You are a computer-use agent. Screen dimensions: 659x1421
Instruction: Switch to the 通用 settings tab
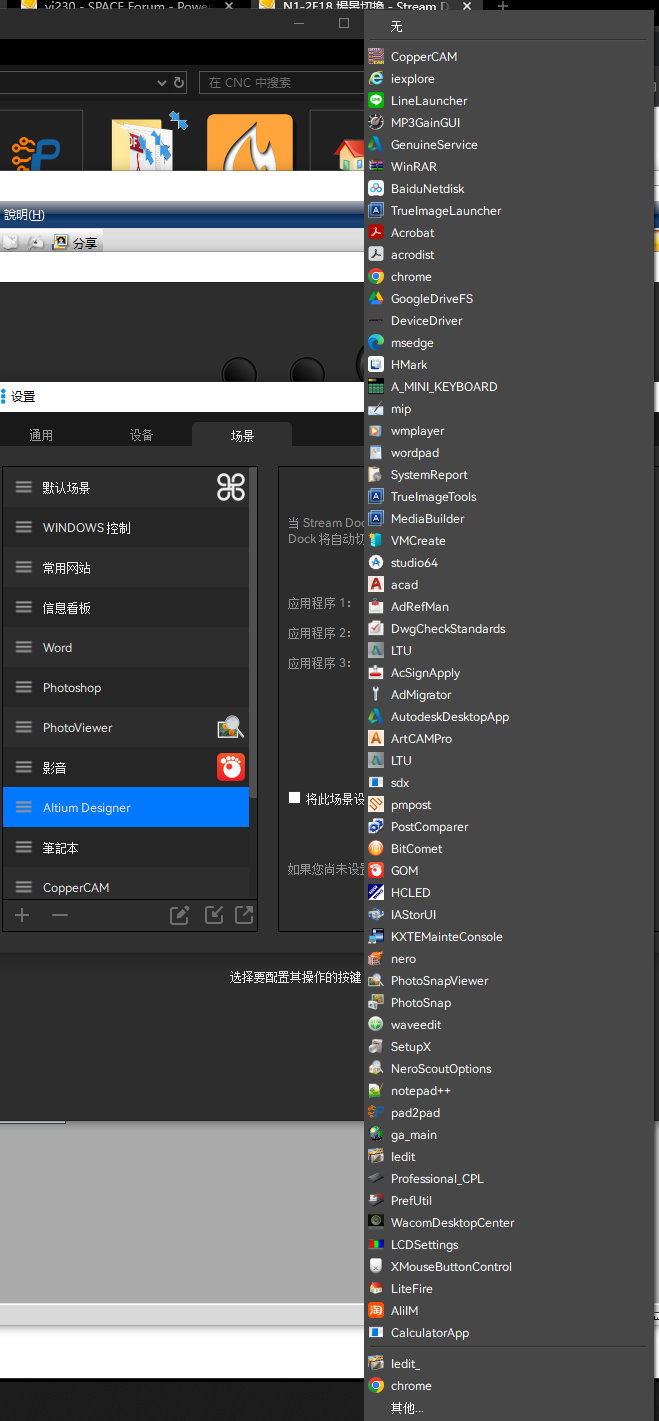tap(41, 435)
